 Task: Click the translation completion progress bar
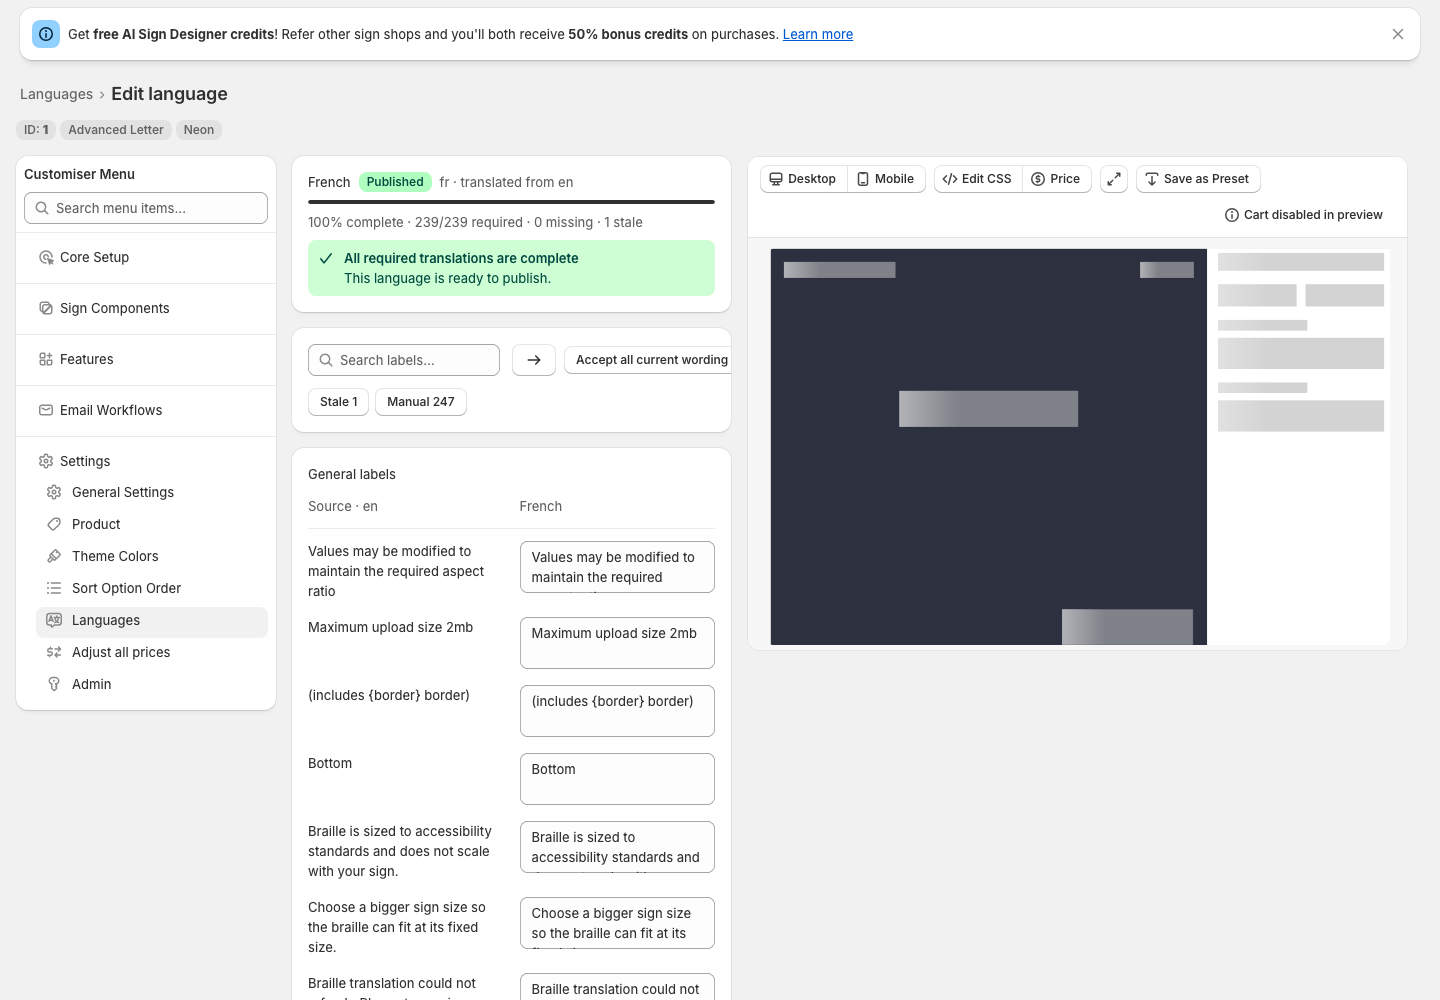coord(511,202)
